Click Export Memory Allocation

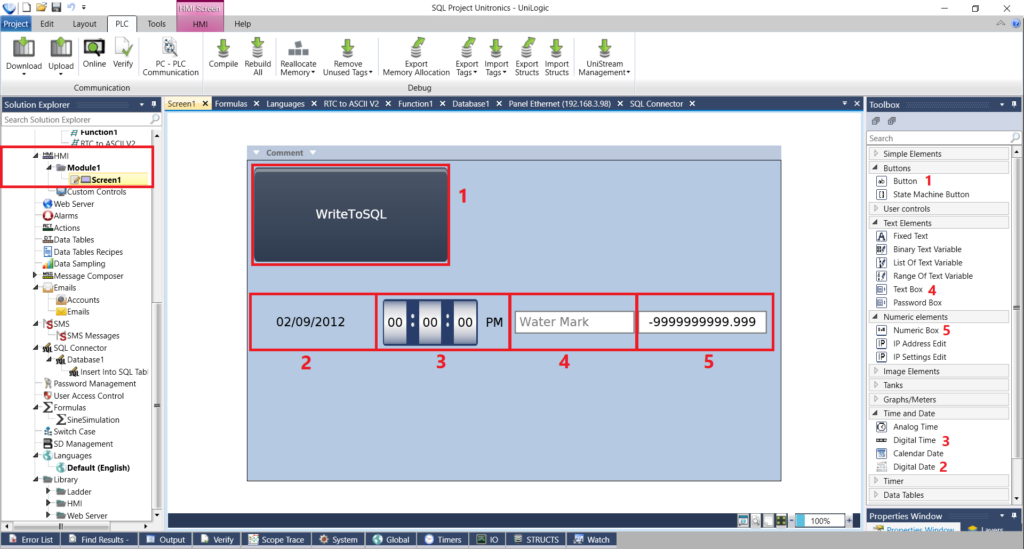[x=416, y=57]
